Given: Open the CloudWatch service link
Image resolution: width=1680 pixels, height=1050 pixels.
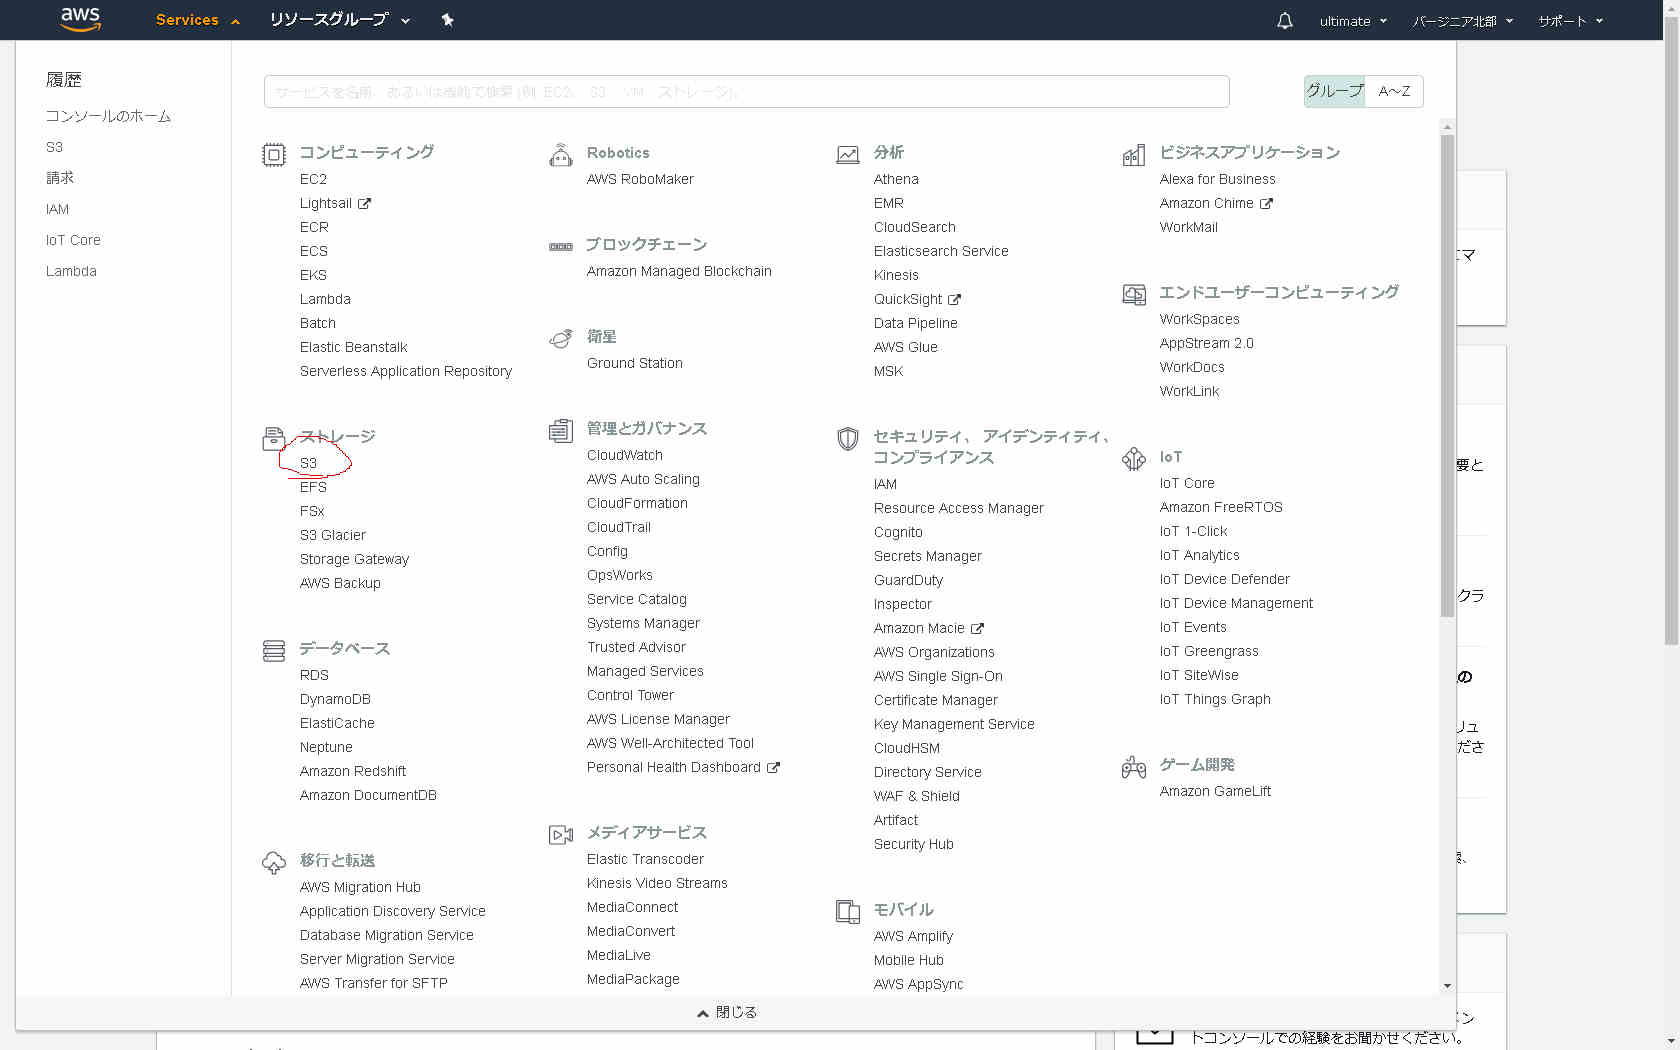Looking at the screenshot, I should pos(625,455).
